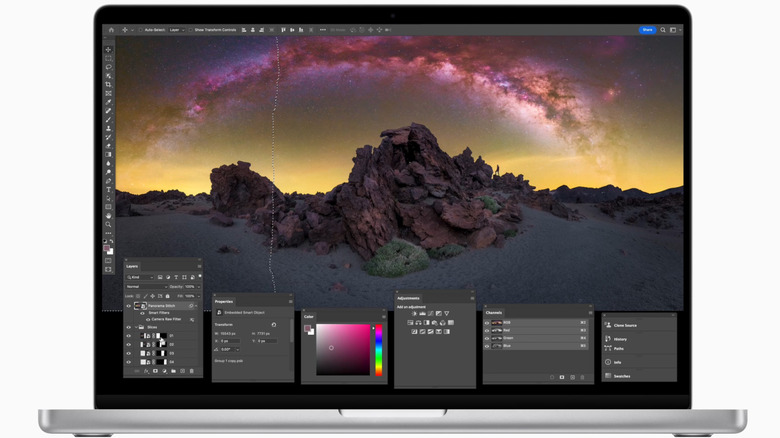Click three-dots more options in options bar
This screenshot has width=780, height=438.
pyautogui.click(x=323, y=30)
